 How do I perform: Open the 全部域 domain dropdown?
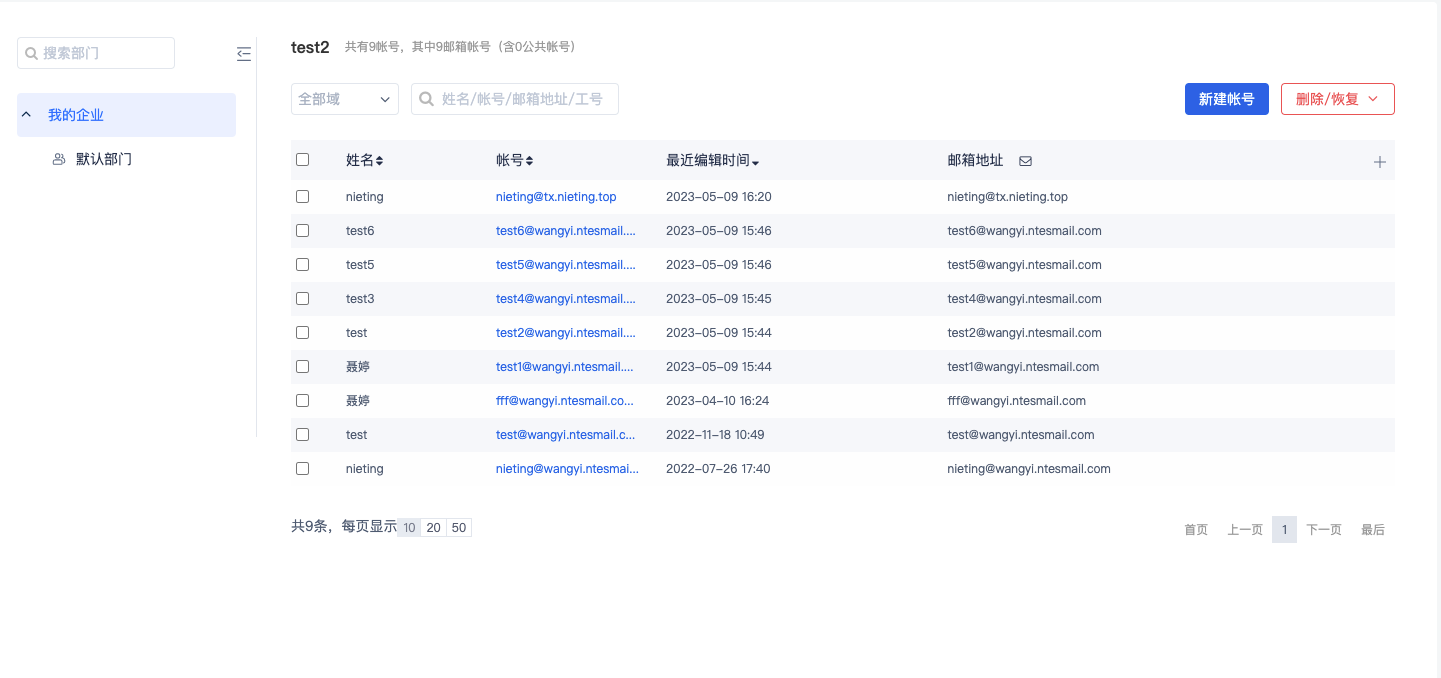click(344, 99)
